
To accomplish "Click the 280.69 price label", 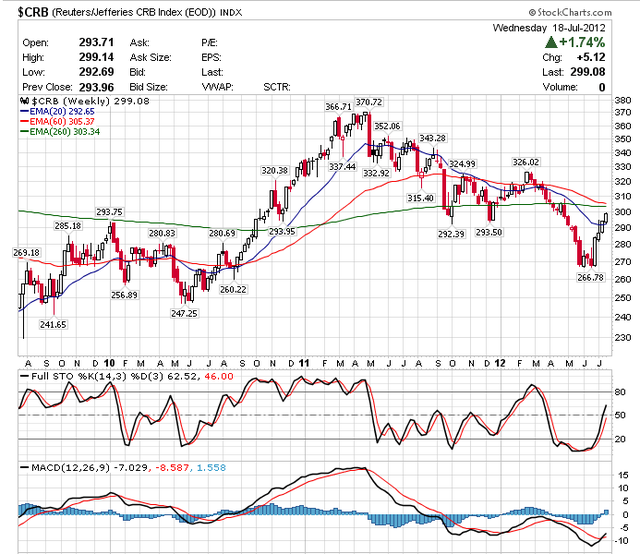I will tap(222, 233).
